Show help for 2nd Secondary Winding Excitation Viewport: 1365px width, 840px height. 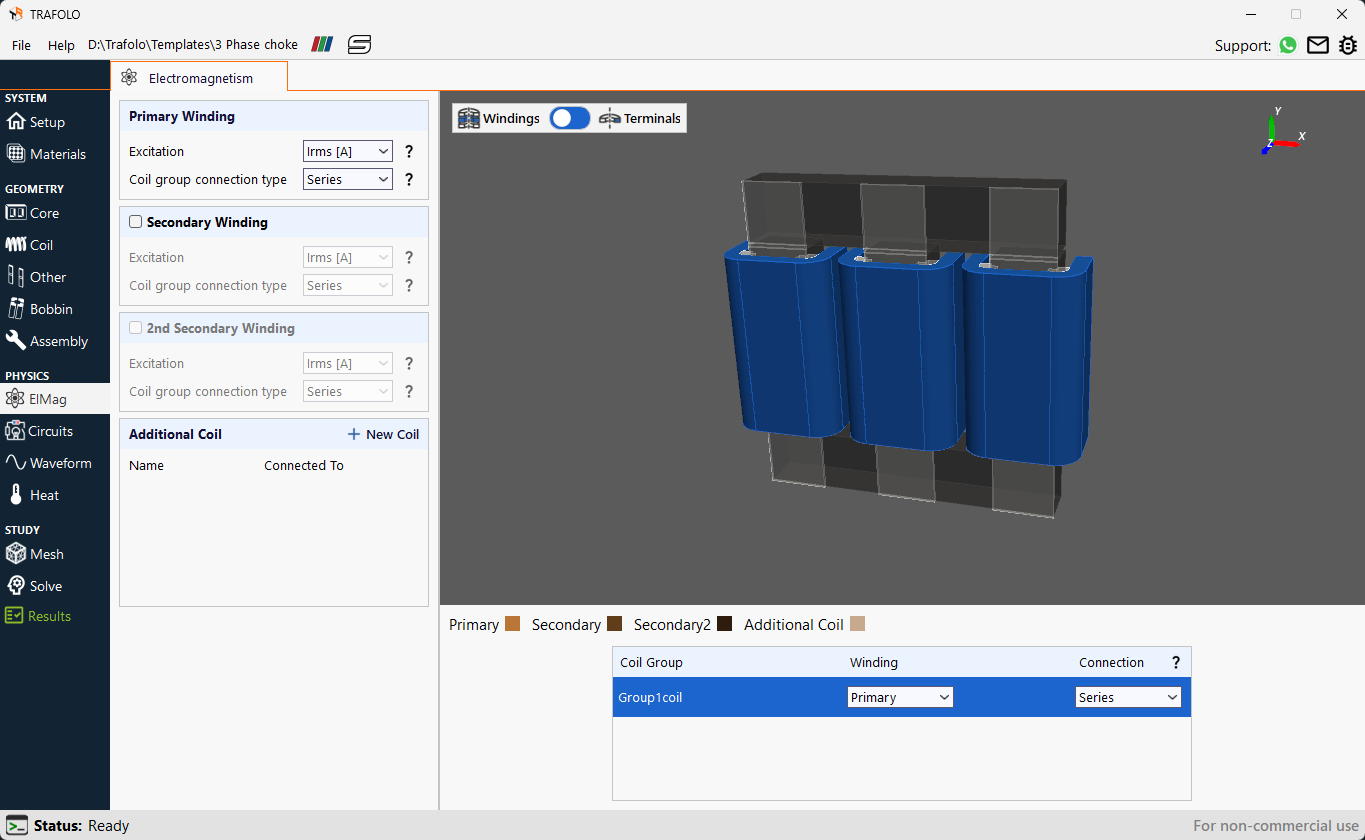[x=409, y=364]
